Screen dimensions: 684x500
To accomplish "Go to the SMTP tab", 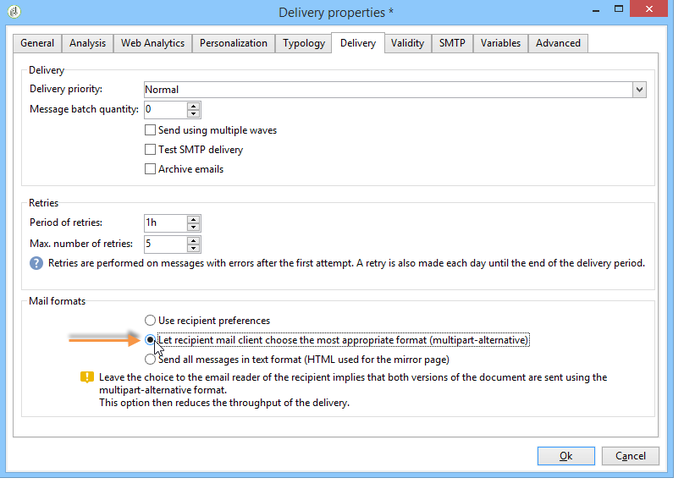I will pyautogui.click(x=452, y=43).
